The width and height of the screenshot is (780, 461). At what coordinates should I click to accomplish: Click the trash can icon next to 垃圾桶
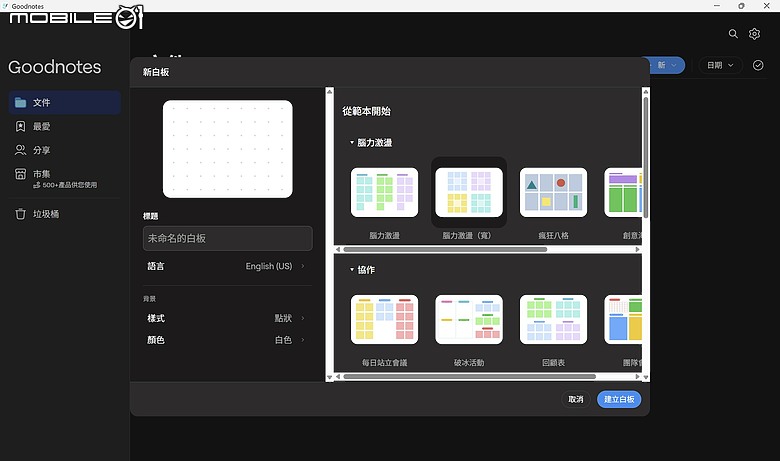(20, 214)
